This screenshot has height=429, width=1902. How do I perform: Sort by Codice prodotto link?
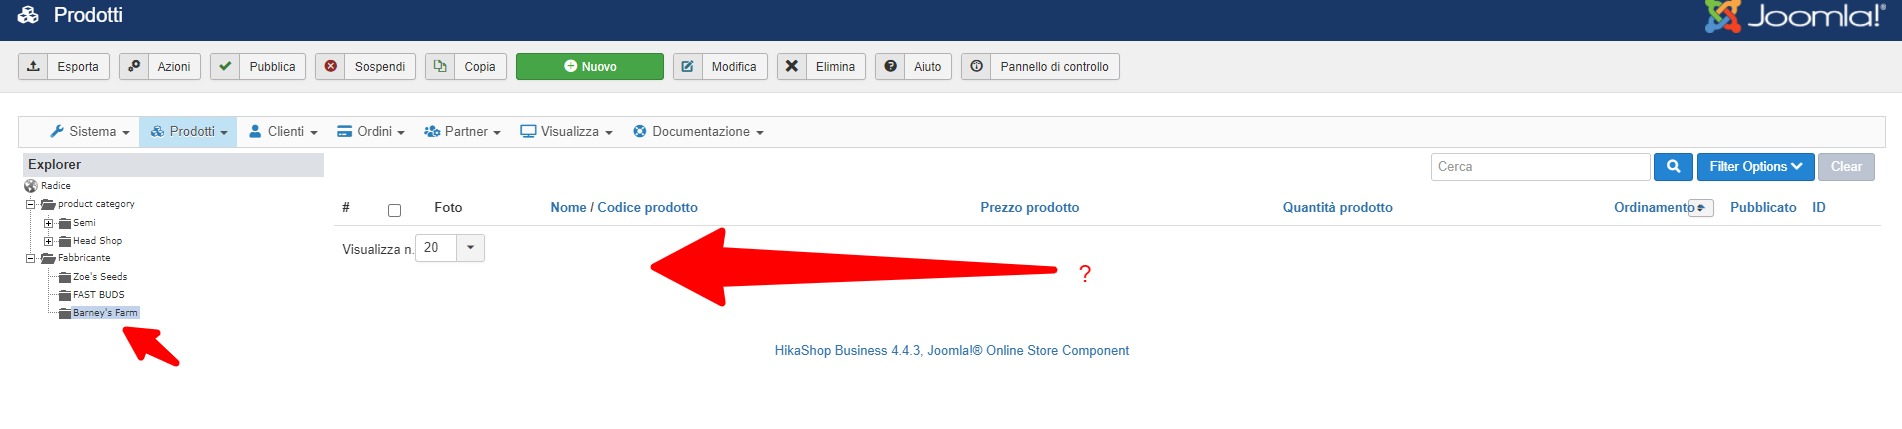click(647, 208)
